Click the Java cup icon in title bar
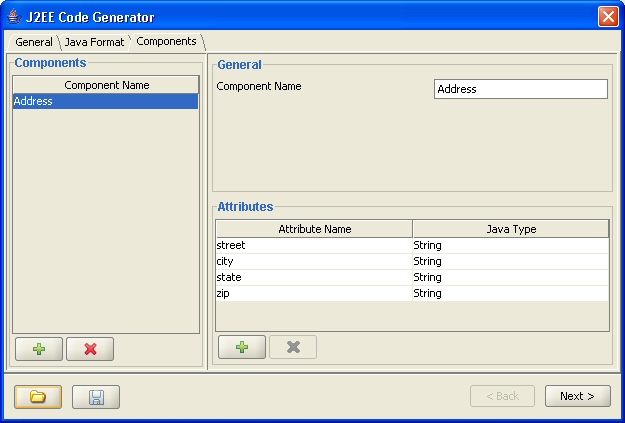 [15, 17]
